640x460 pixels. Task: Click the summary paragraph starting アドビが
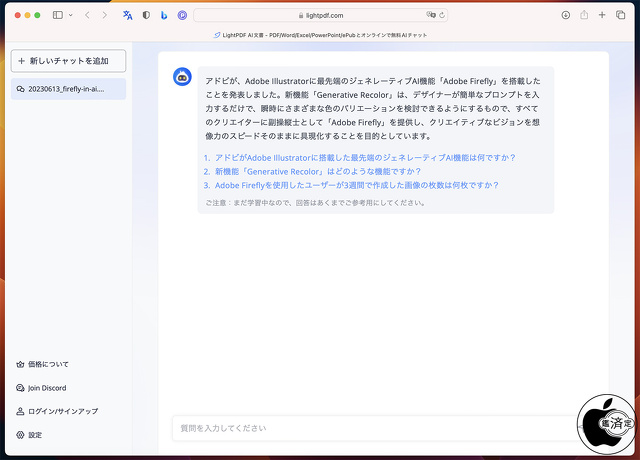pos(373,108)
